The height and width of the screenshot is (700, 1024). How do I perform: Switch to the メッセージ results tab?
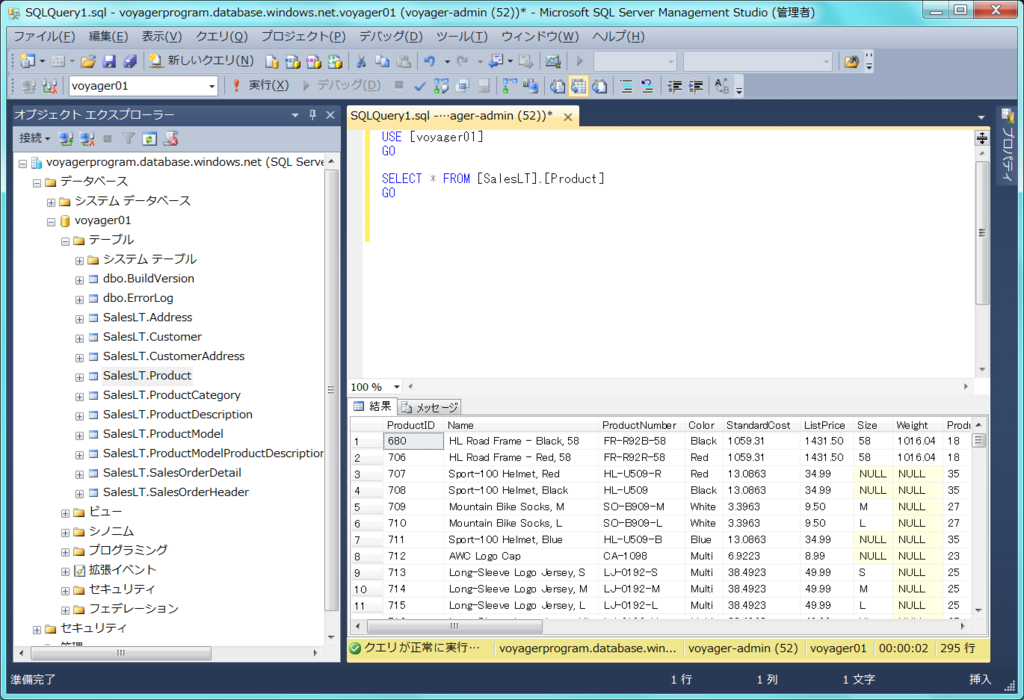[430, 407]
